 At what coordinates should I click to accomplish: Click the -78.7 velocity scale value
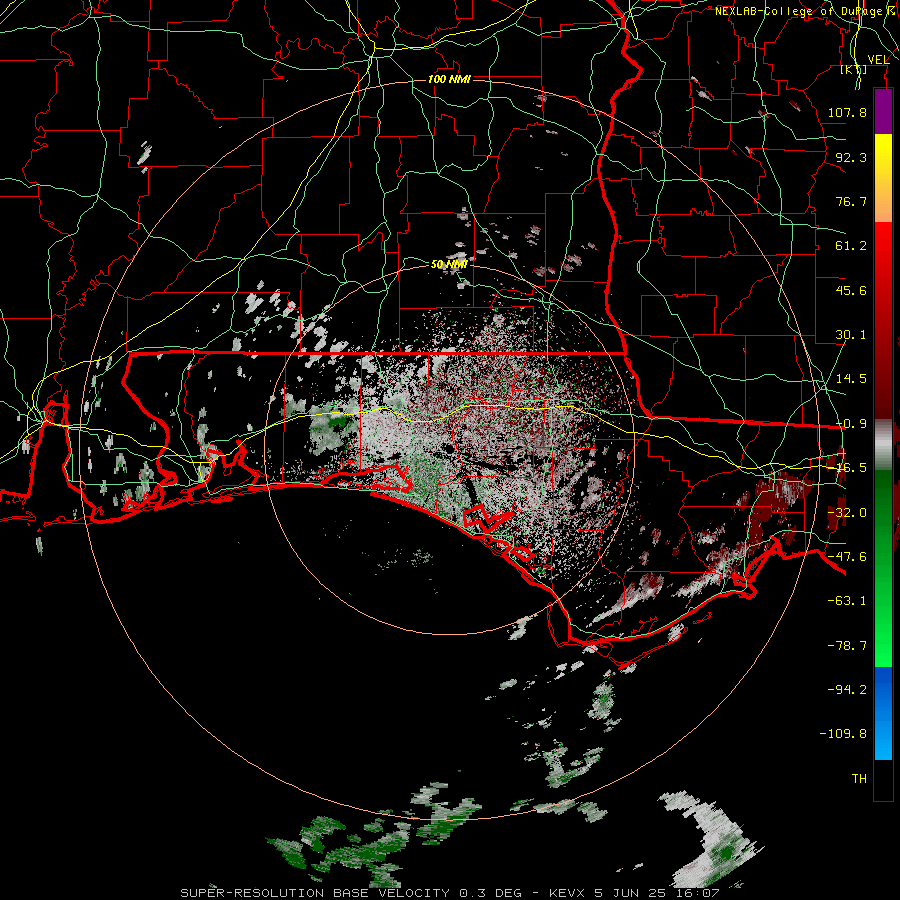[847, 646]
